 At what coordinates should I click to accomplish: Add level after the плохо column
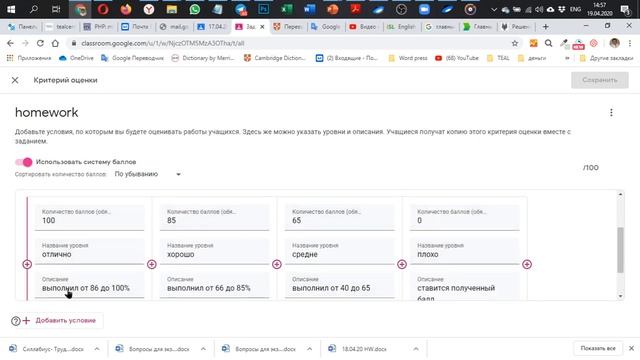coord(527,264)
